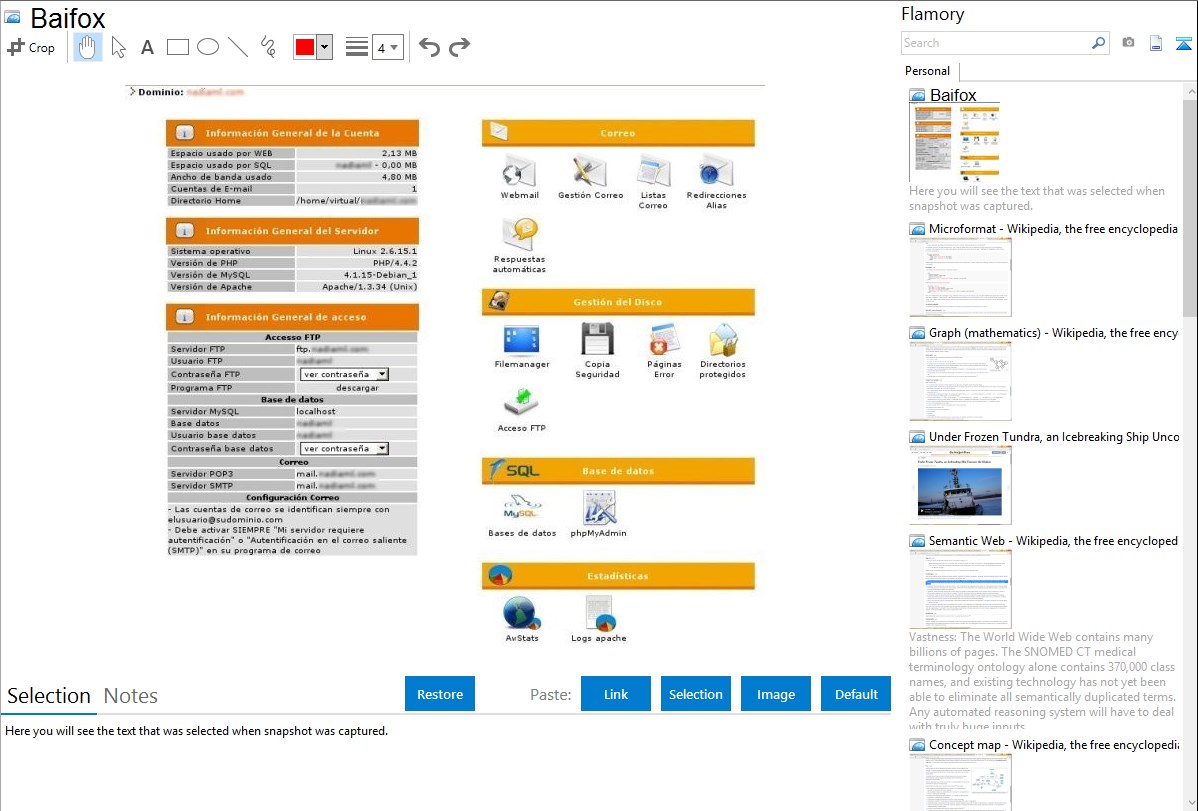This screenshot has width=1198, height=811.
Task: Activate the hand pan tool
Action: click(x=87, y=47)
